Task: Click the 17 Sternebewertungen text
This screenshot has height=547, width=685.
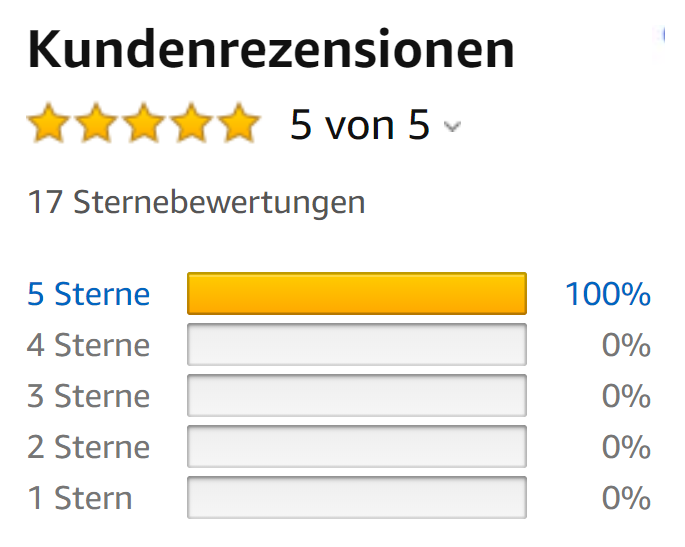Action: [197, 203]
